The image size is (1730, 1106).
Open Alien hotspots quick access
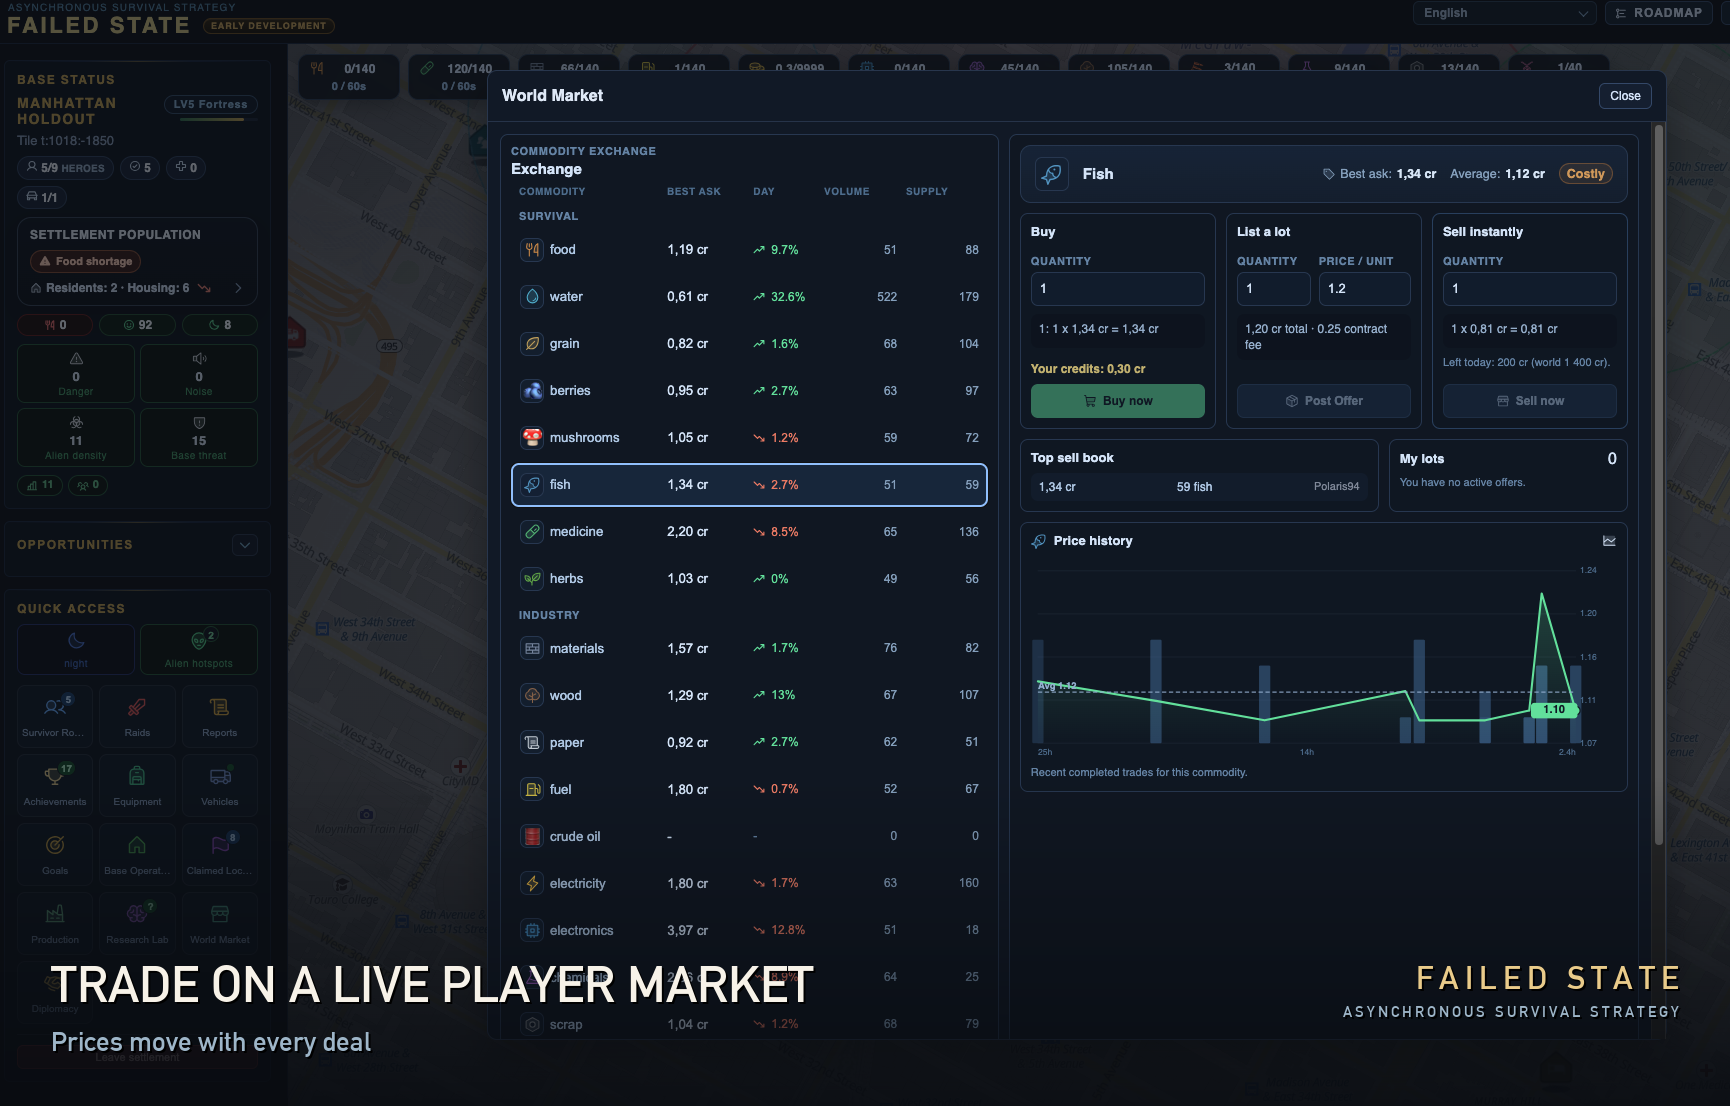199,650
